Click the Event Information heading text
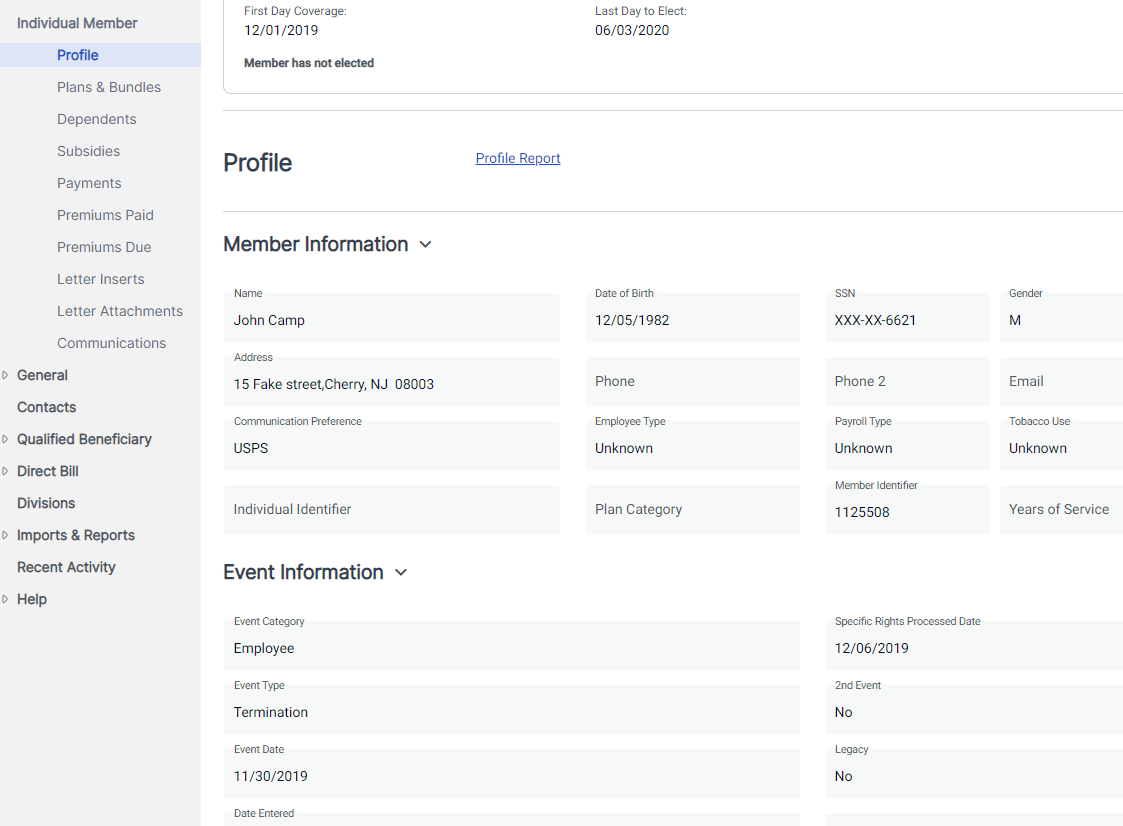 pos(304,572)
